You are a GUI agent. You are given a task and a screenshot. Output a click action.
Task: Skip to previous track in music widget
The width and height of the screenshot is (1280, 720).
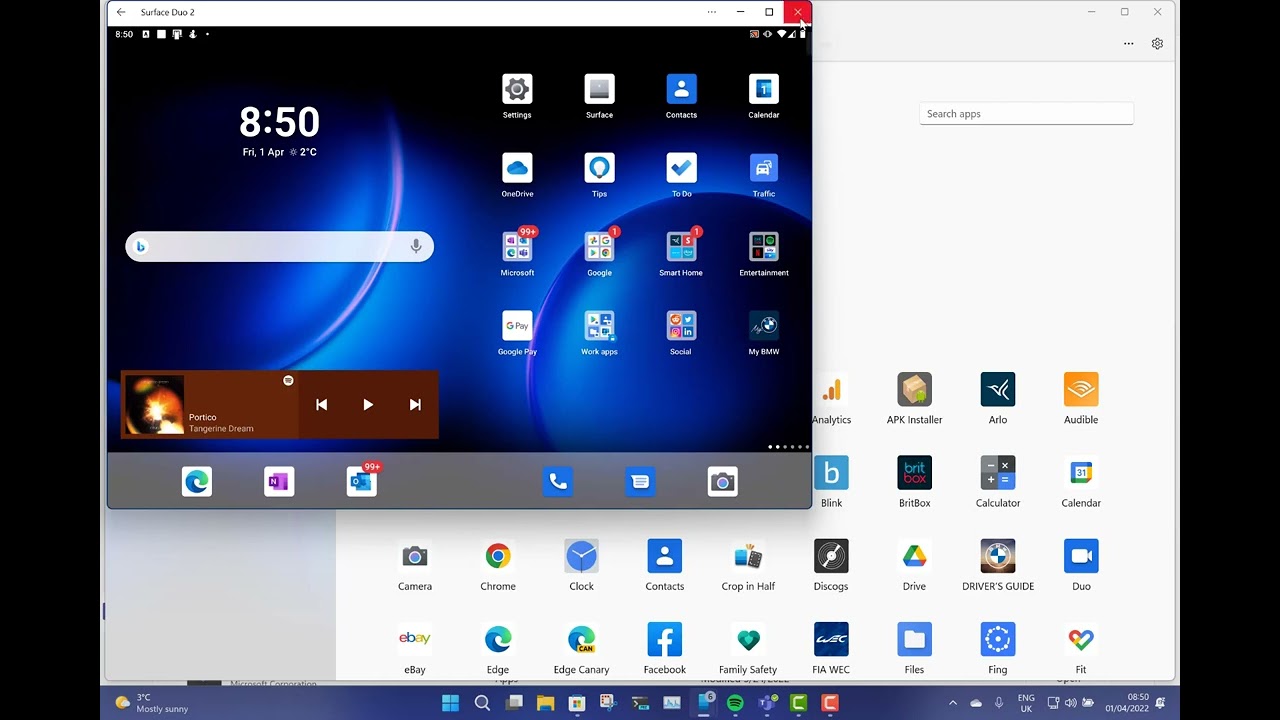pyautogui.click(x=321, y=405)
